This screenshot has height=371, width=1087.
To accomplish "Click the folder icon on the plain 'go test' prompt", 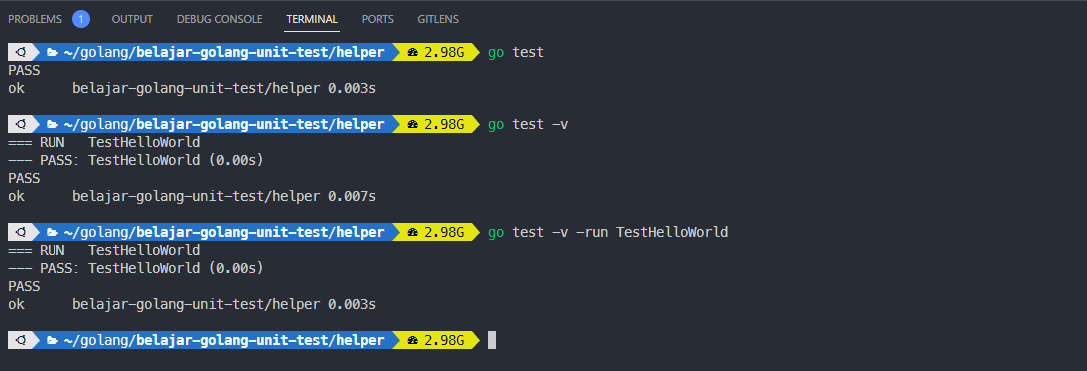I will (52, 52).
